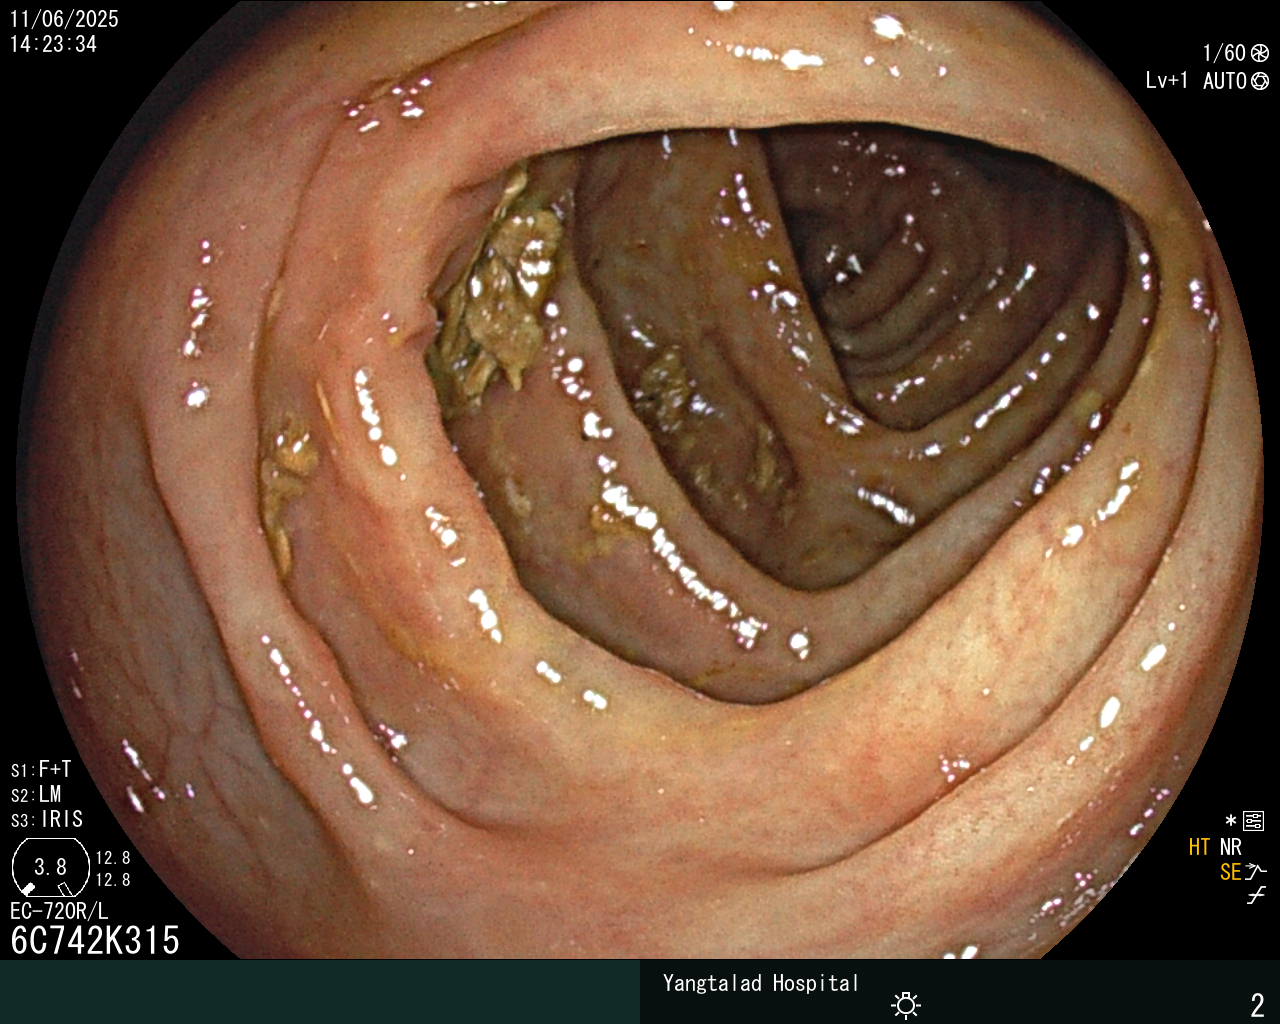Click the yellow HT indicator
This screenshot has height=1024, width=1280.
point(1200,847)
